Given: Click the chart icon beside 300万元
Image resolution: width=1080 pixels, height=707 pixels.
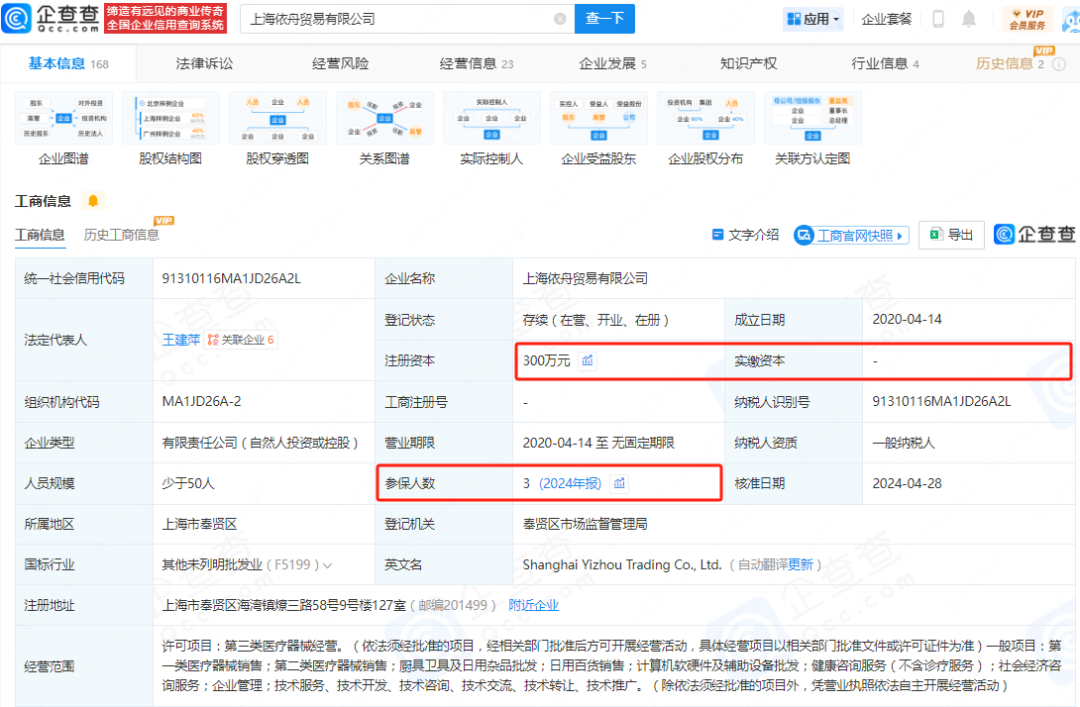Looking at the screenshot, I should [588, 361].
